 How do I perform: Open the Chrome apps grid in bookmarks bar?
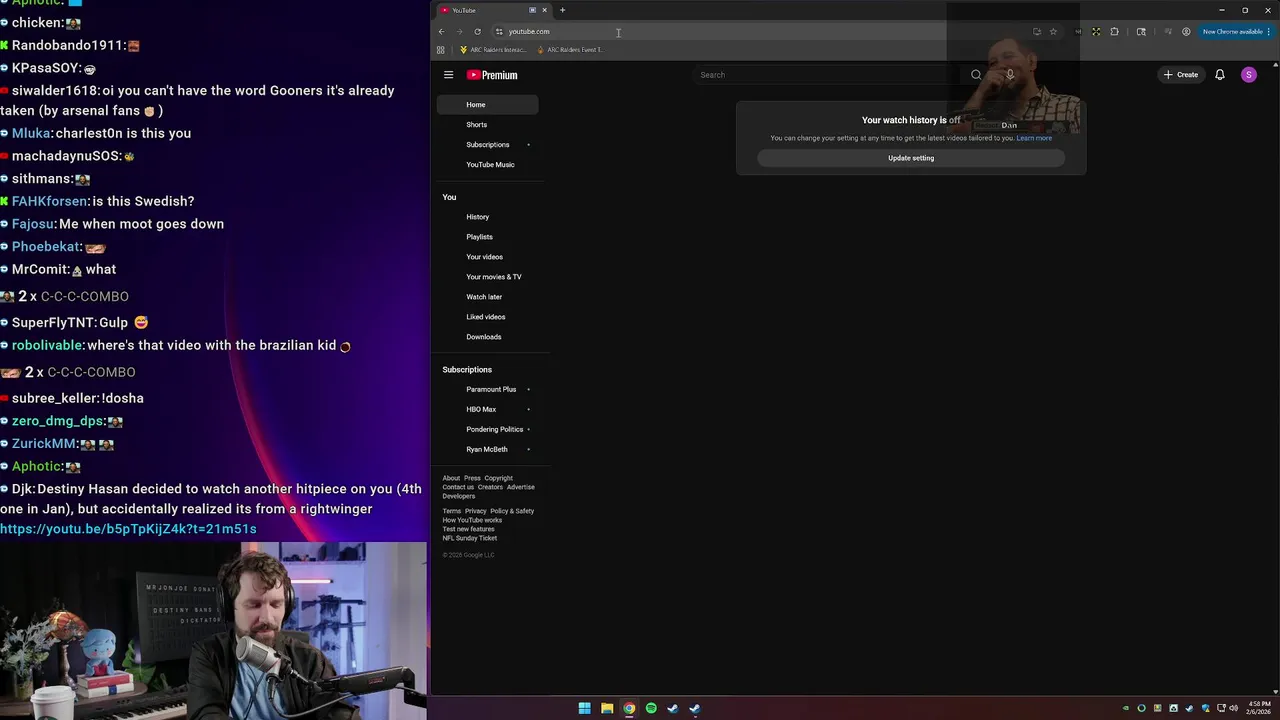pyautogui.click(x=440, y=50)
